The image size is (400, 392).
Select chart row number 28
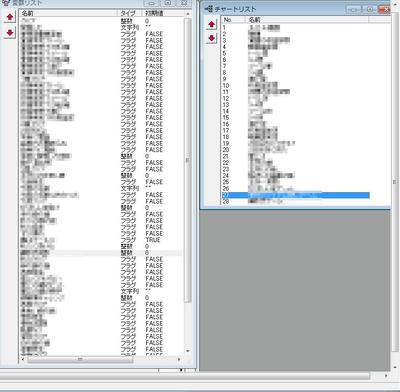tap(295, 201)
